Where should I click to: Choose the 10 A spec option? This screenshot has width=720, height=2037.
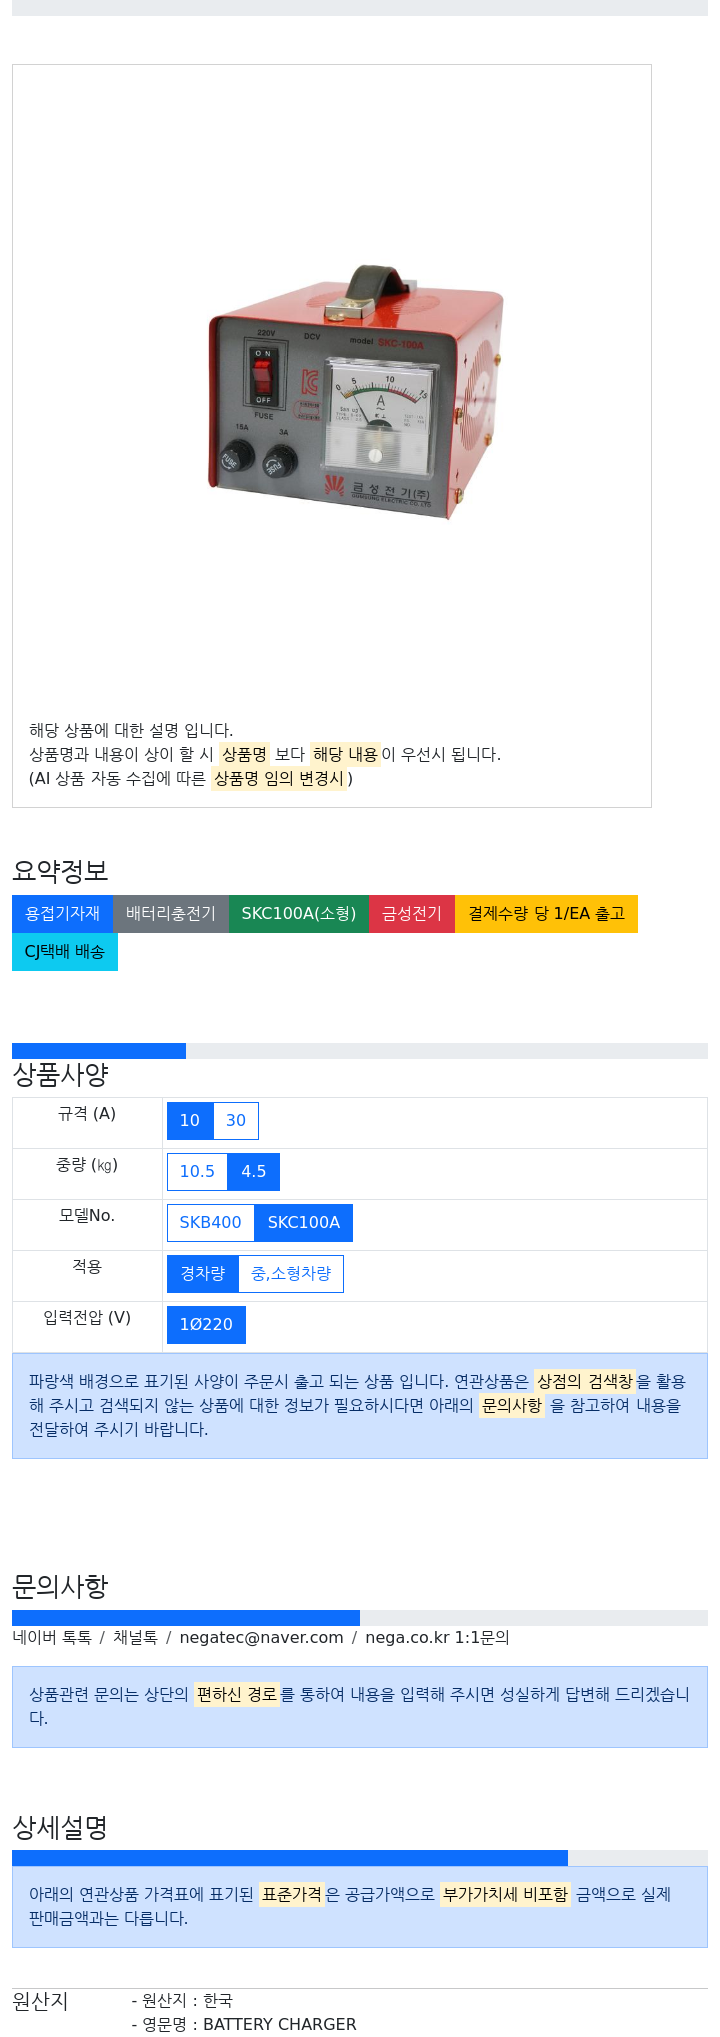coord(190,1121)
